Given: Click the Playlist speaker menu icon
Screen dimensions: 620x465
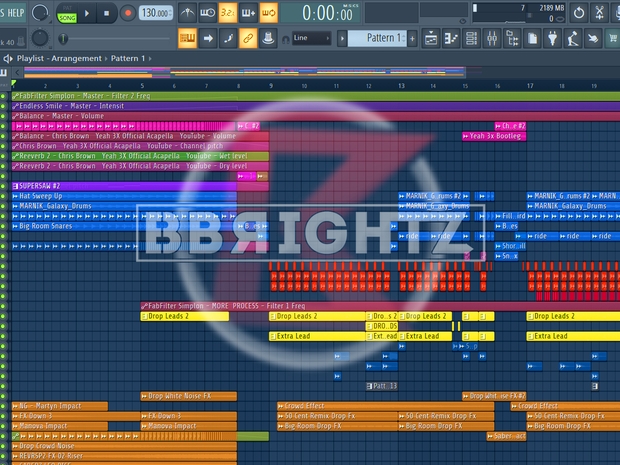Looking at the screenshot, I should tap(8, 59).
